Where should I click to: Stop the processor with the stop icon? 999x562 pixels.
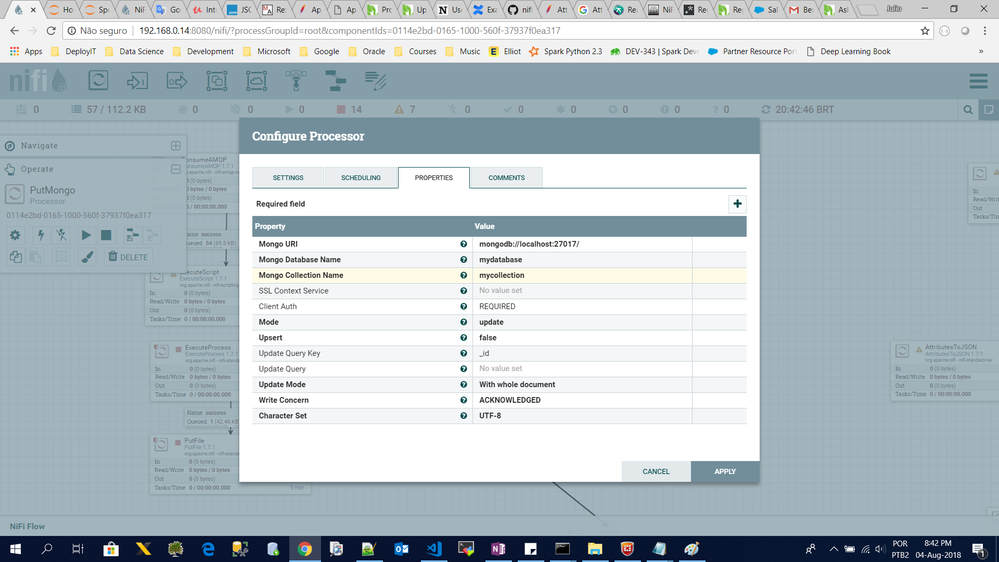coord(106,235)
